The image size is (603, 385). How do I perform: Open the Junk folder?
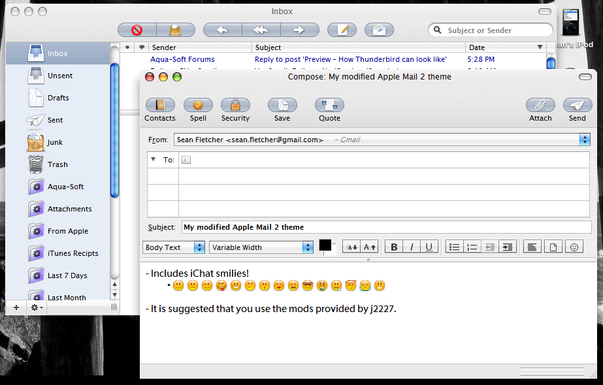pos(58,142)
